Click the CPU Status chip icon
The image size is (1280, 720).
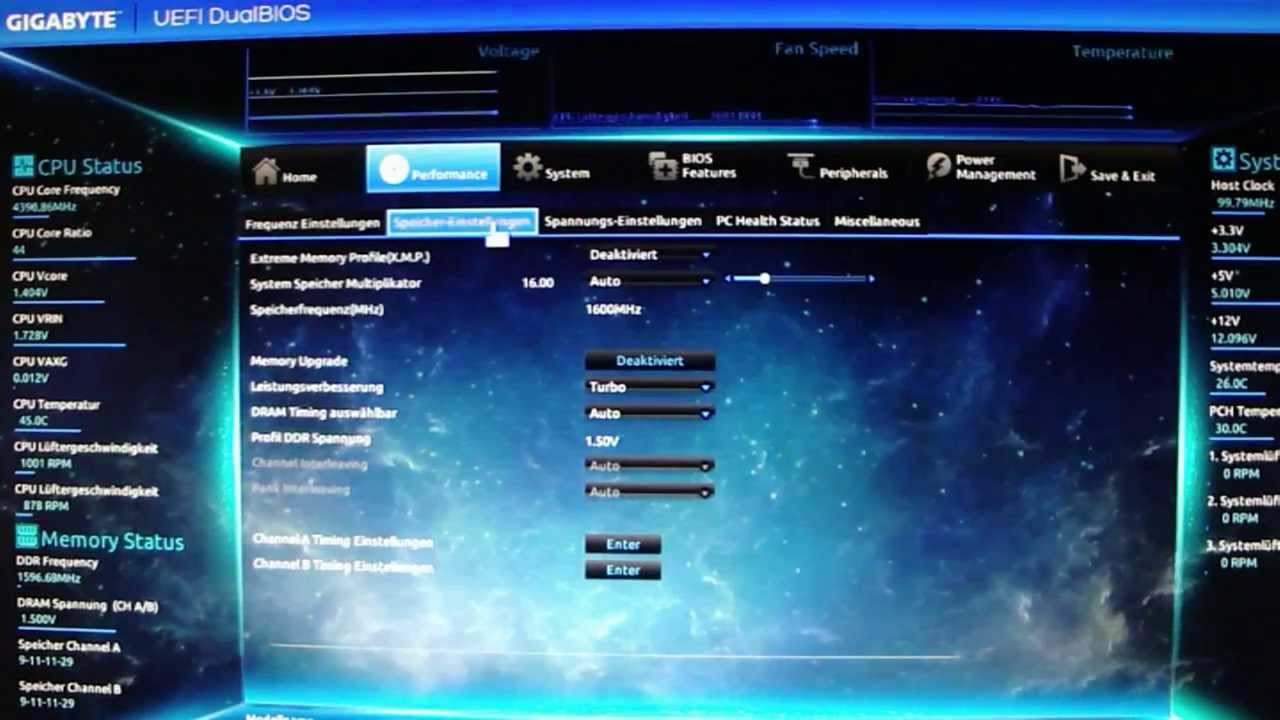tap(23, 166)
